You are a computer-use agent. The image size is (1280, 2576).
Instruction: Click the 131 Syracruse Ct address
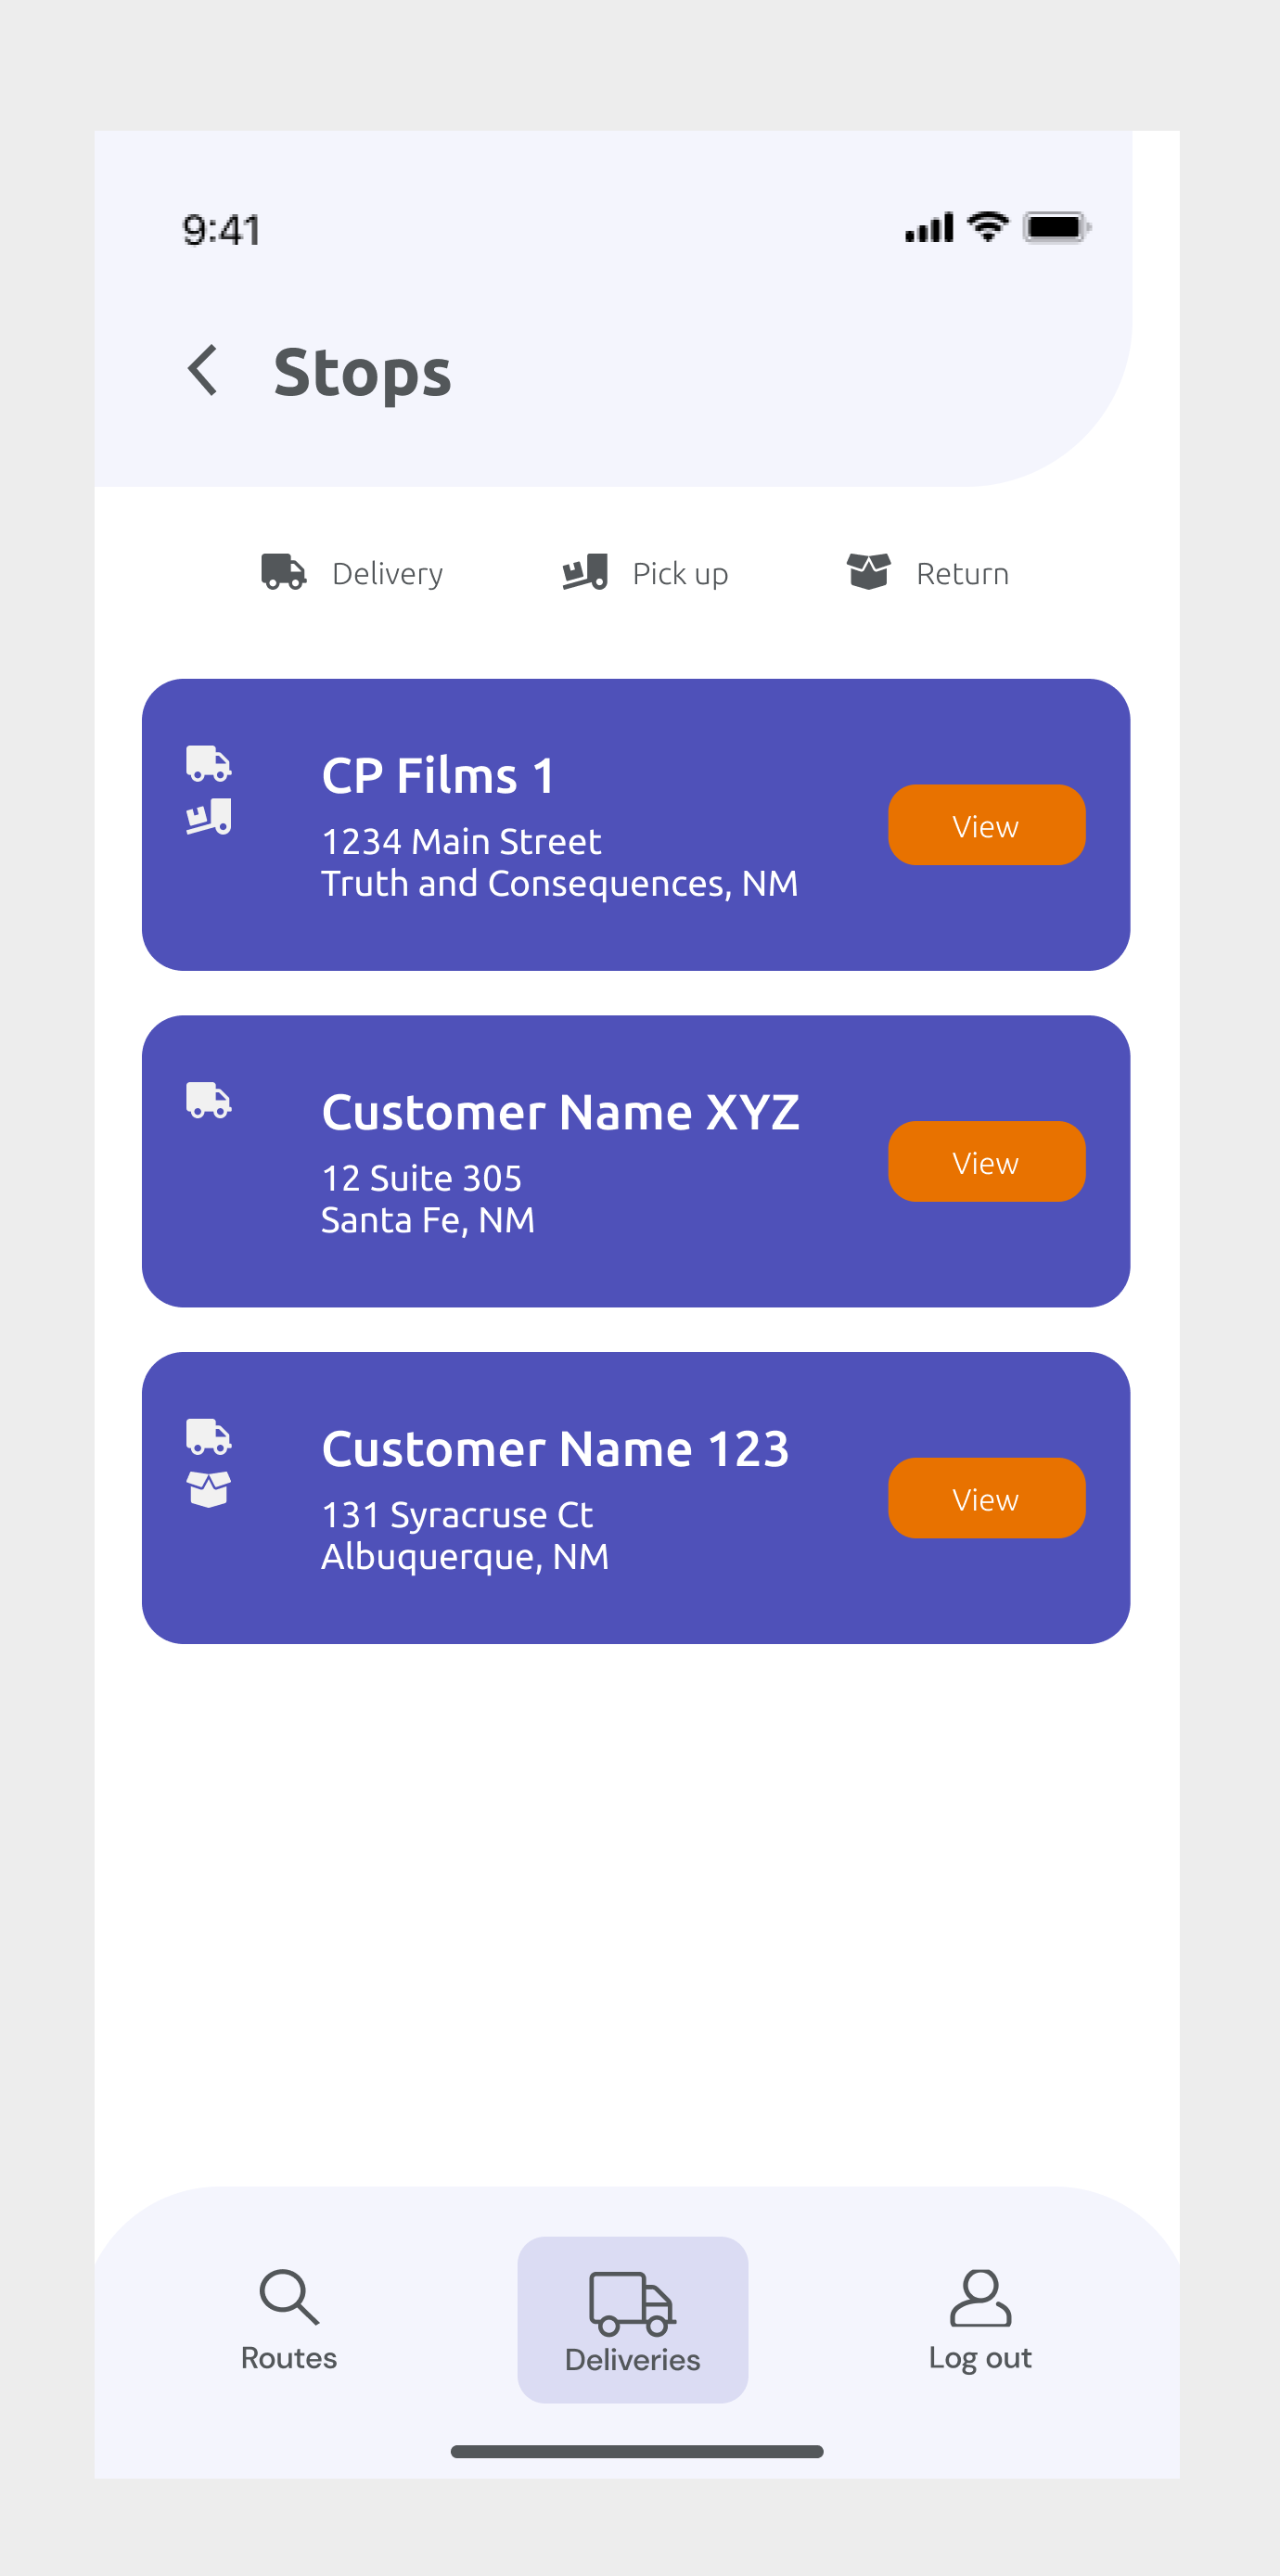(x=457, y=1515)
